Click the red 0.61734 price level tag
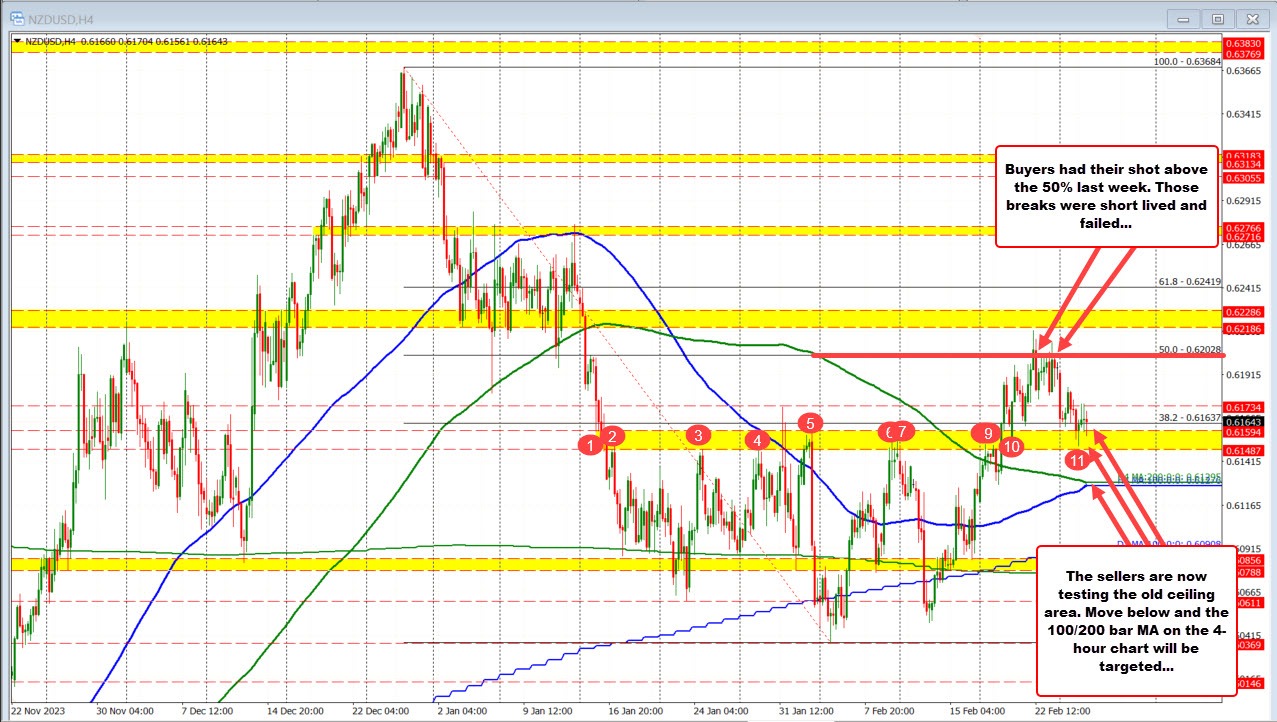Viewport: 1277px width, 722px height. tap(1246, 407)
